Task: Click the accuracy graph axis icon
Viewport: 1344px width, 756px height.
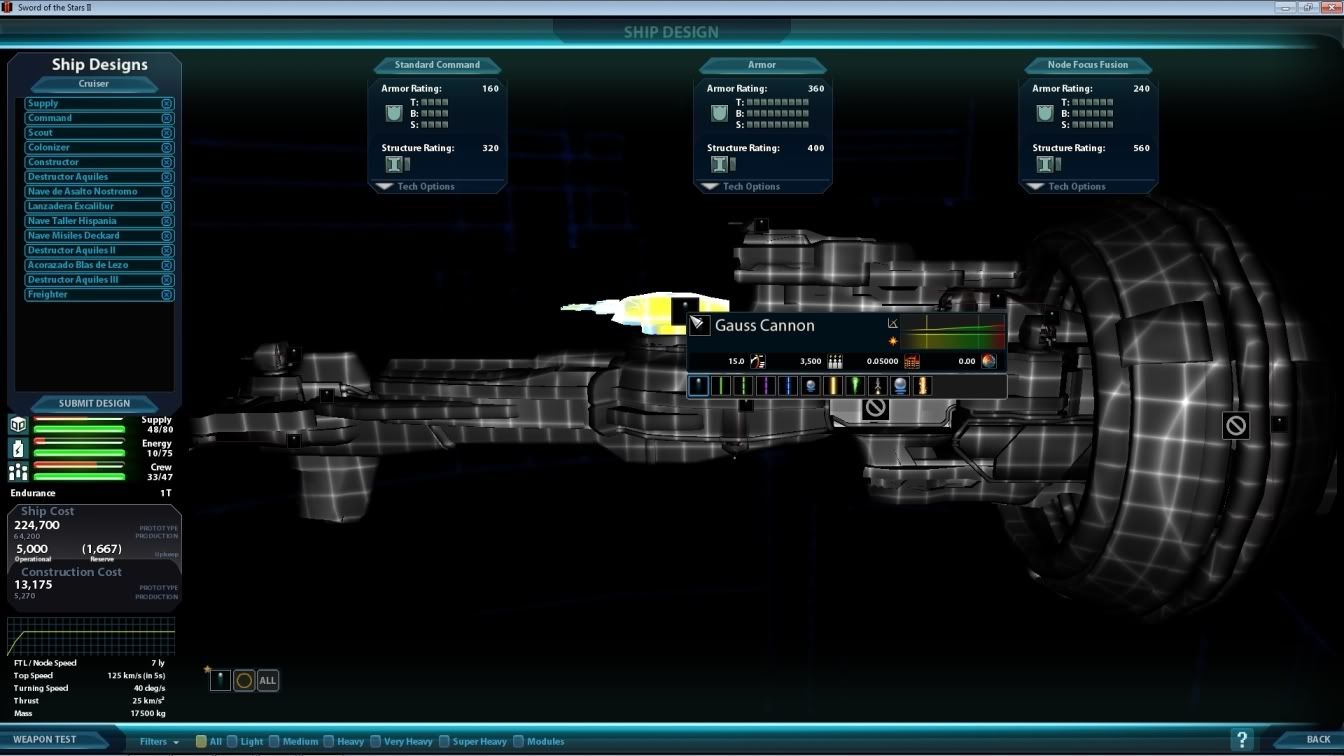Action: pyautogui.click(x=893, y=323)
